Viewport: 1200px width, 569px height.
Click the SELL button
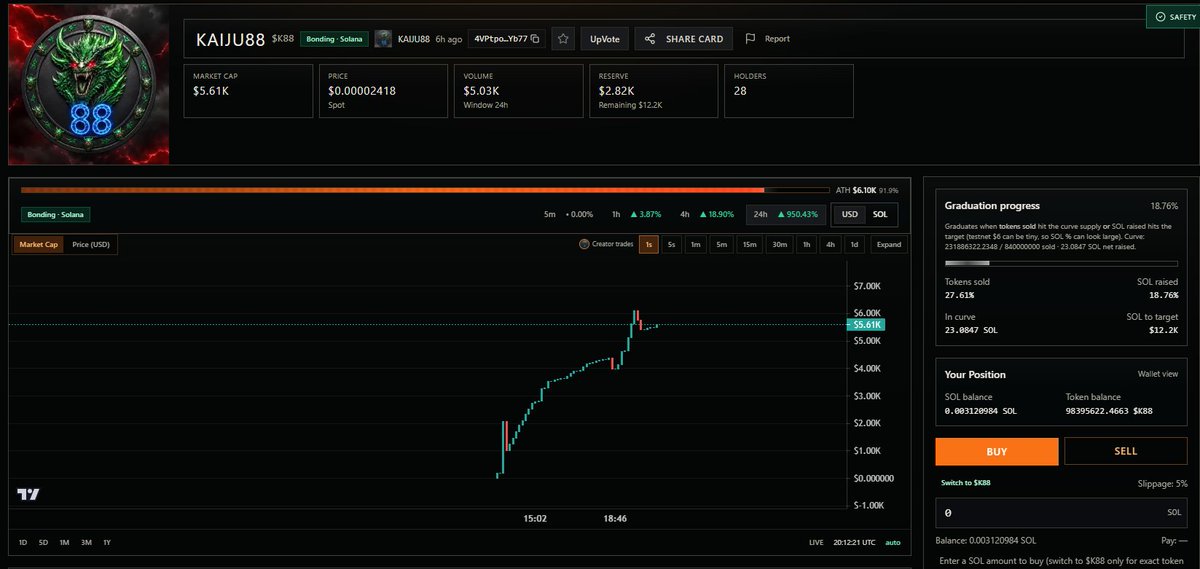[1126, 451]
